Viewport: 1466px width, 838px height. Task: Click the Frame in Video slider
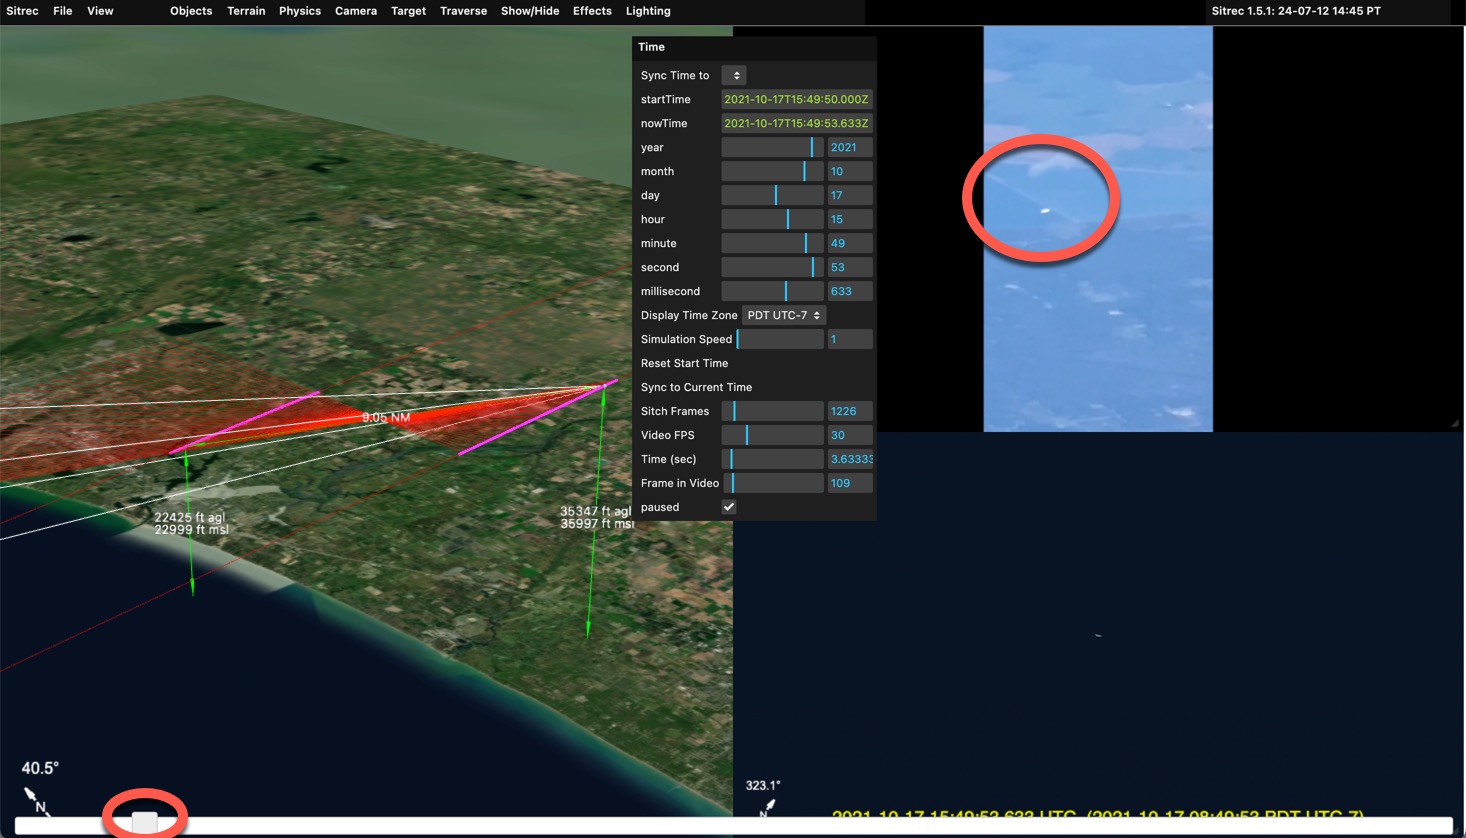(x=773, y=483)
